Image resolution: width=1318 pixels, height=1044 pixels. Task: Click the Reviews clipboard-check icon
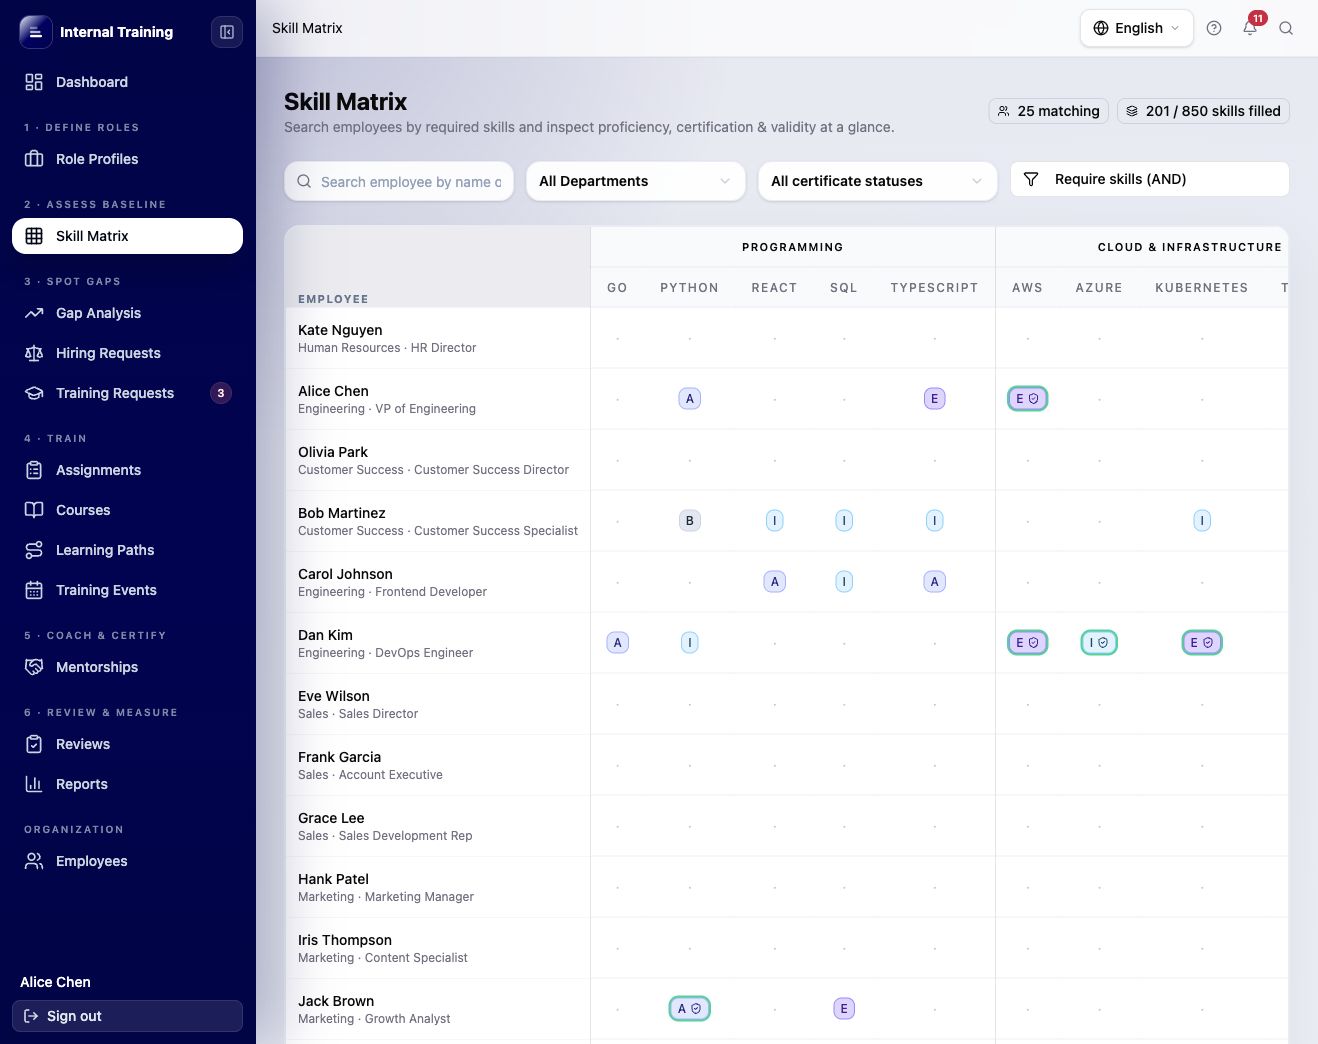(34, 744)
